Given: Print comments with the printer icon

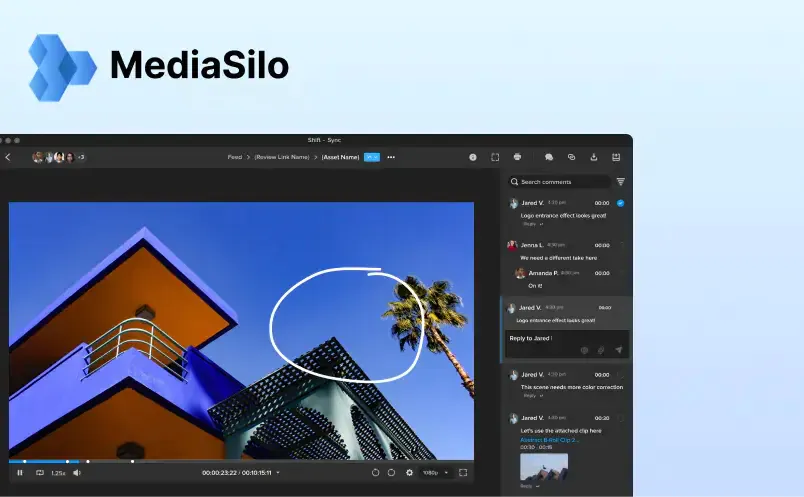Looking at the screenshot, I should 517,157.
